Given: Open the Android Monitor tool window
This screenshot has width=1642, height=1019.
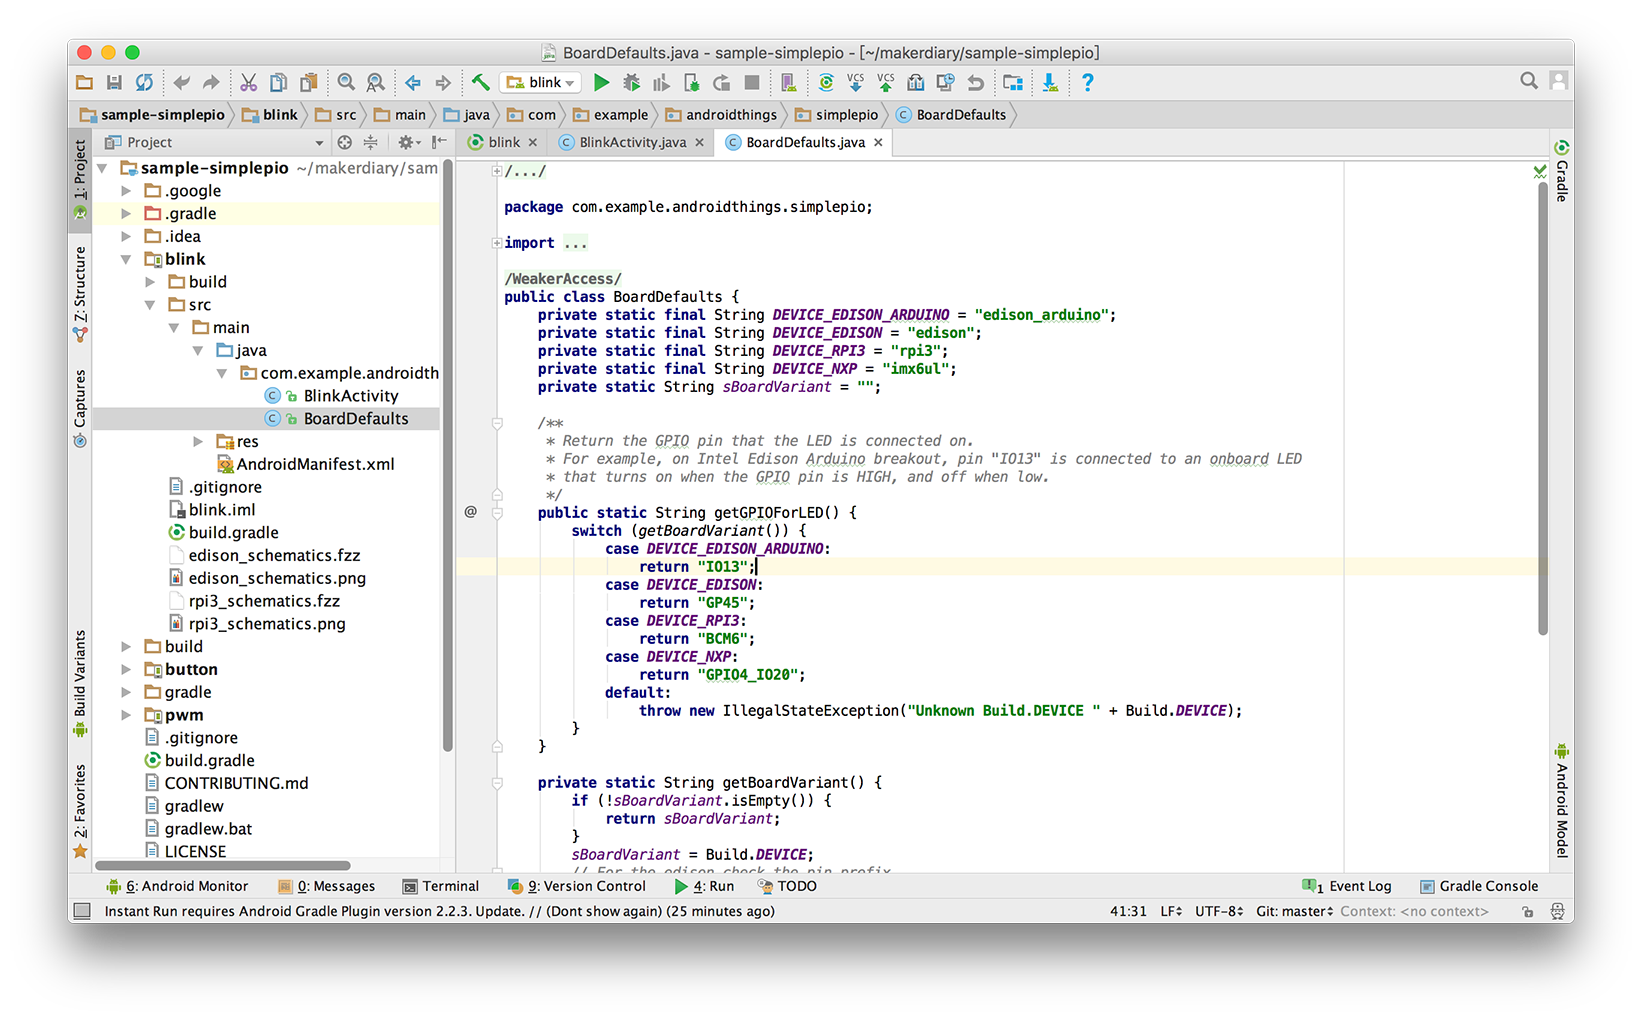Looking at the screenshot, I should click(177, 886).
